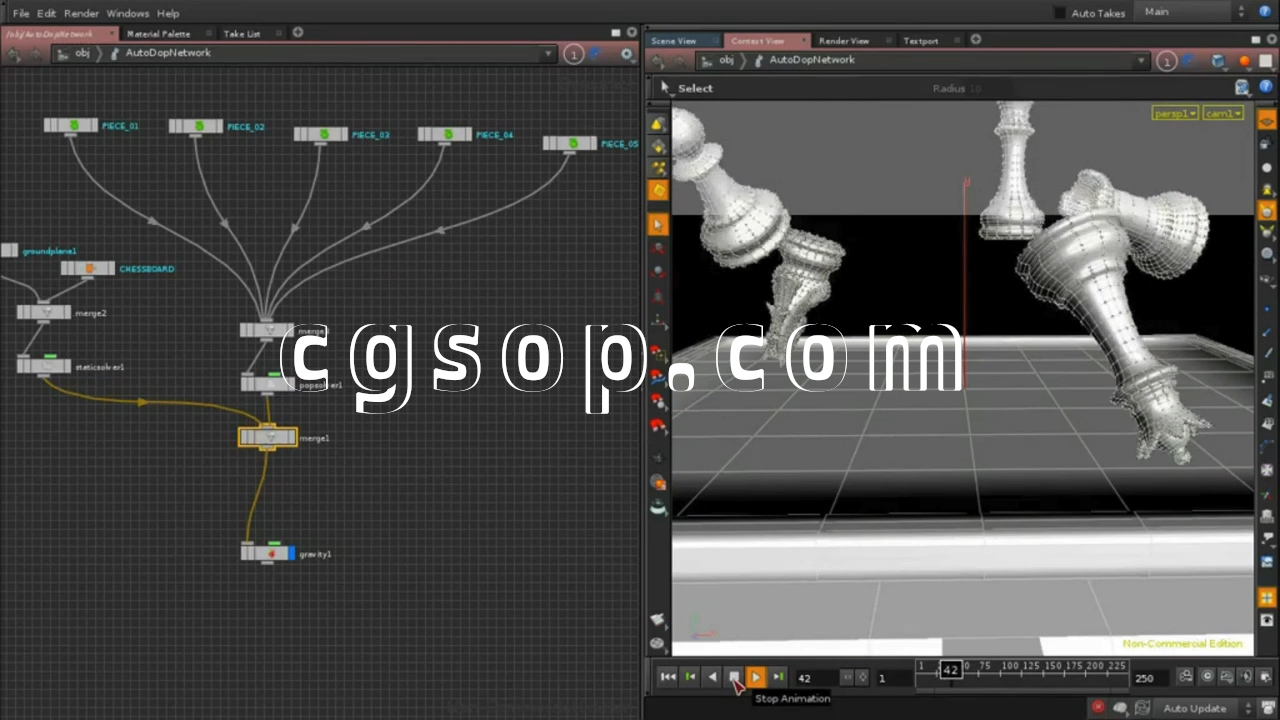Open the Windows menu
The width and height of the screenshot is (1280, 720).
[x=127, y=13]
